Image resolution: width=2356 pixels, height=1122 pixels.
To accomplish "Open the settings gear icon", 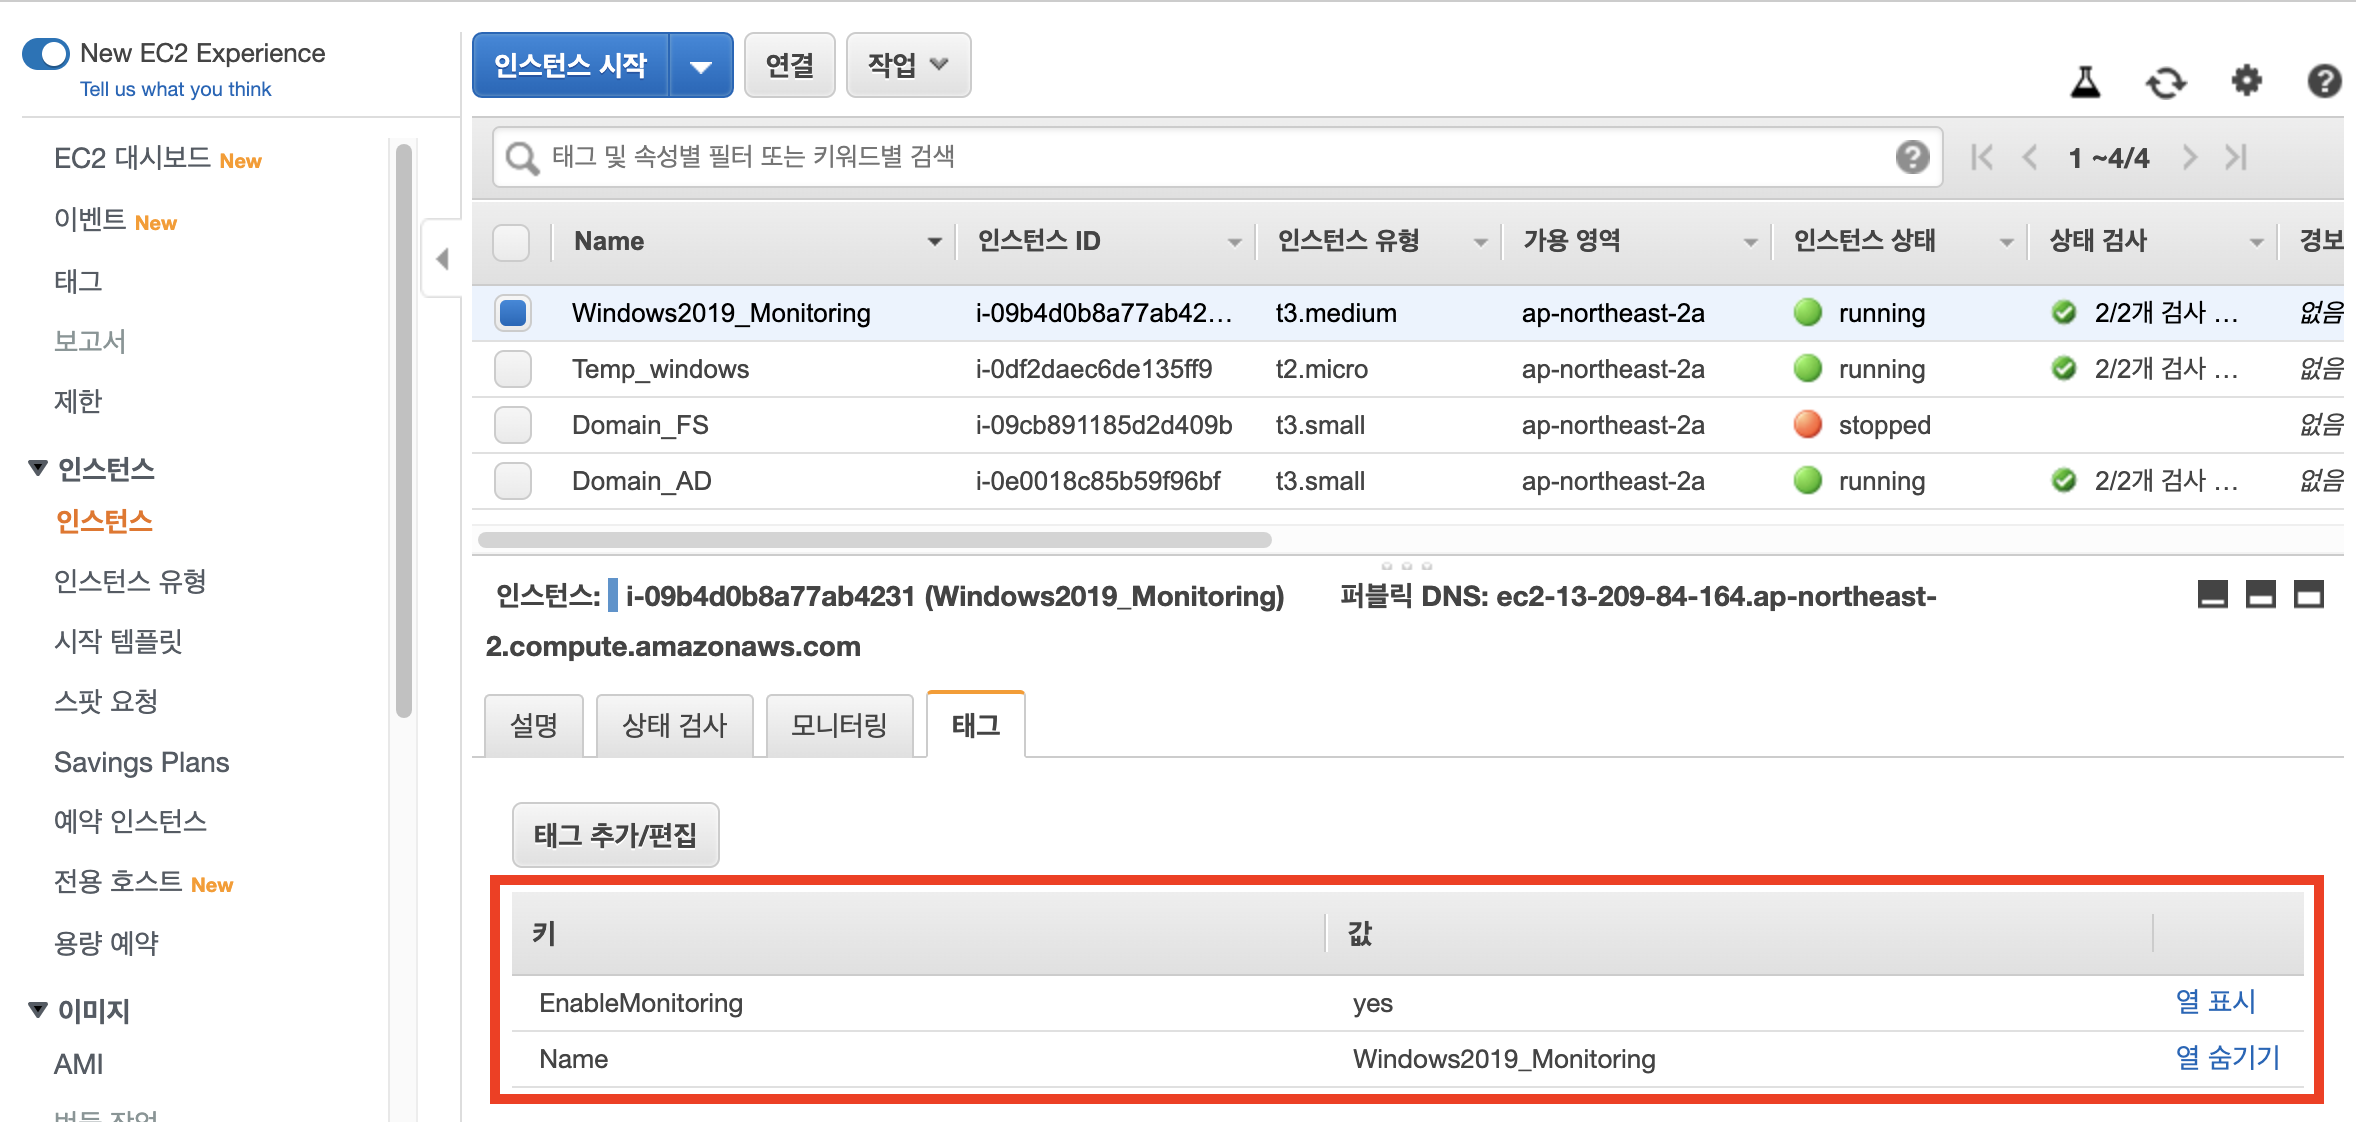I will click(x=2246, y=80).
